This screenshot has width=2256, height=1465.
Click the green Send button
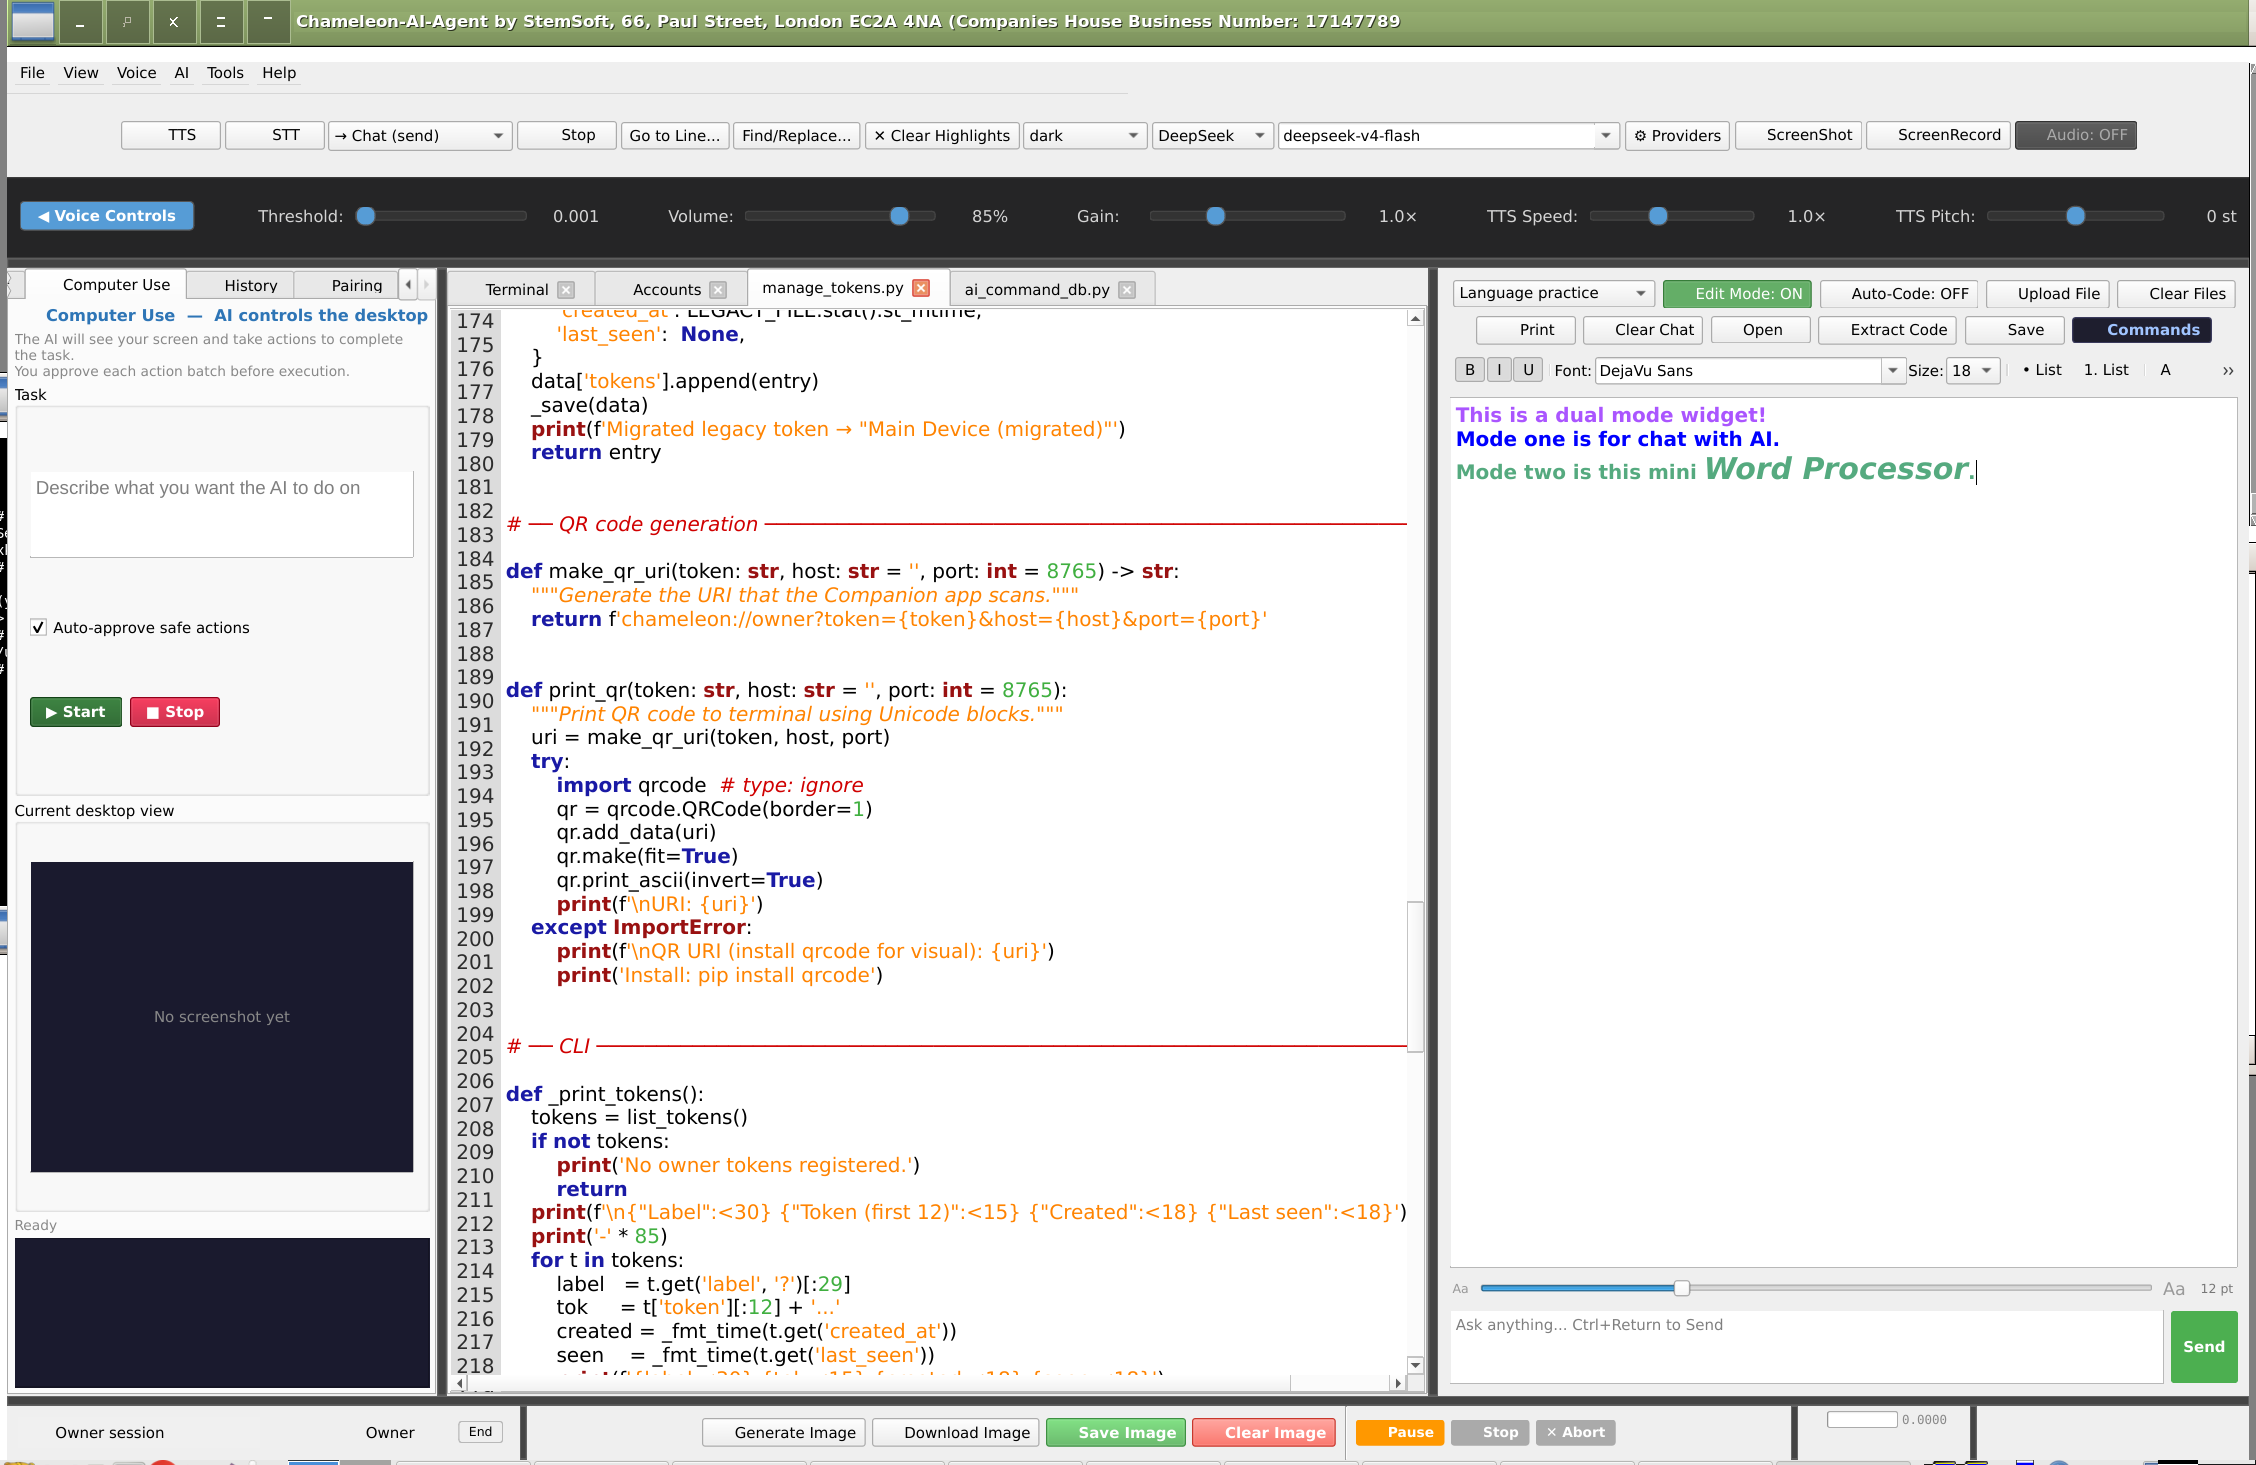(x=2204, y=1347)
